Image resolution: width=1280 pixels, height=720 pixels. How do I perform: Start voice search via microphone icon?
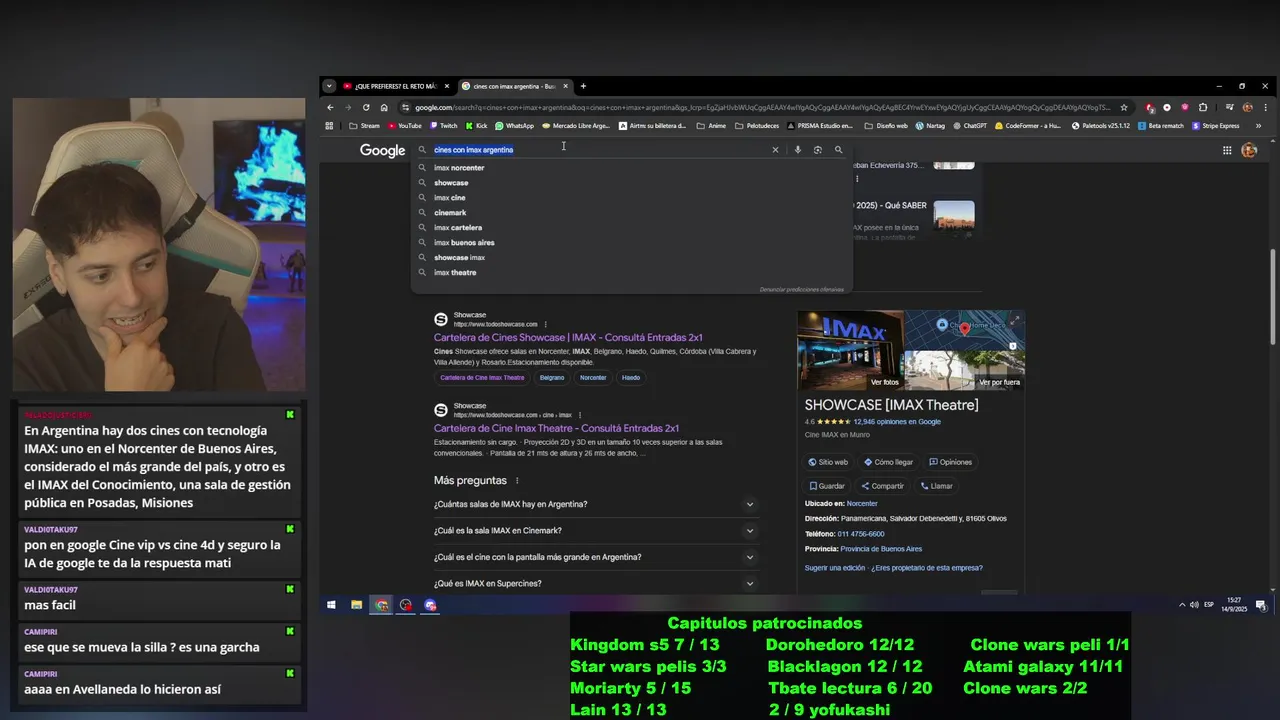pos(797,150)
